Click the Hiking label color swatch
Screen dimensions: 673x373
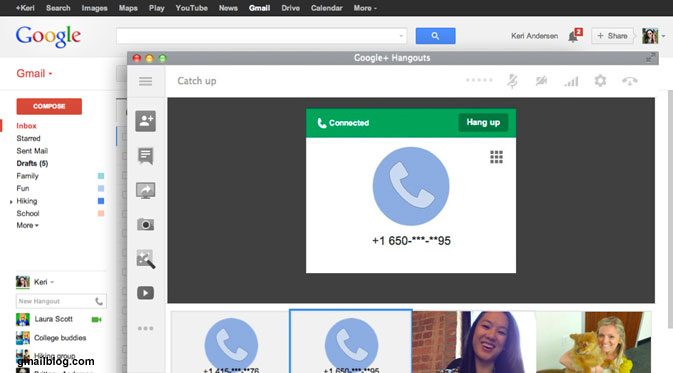pos(101,201)
